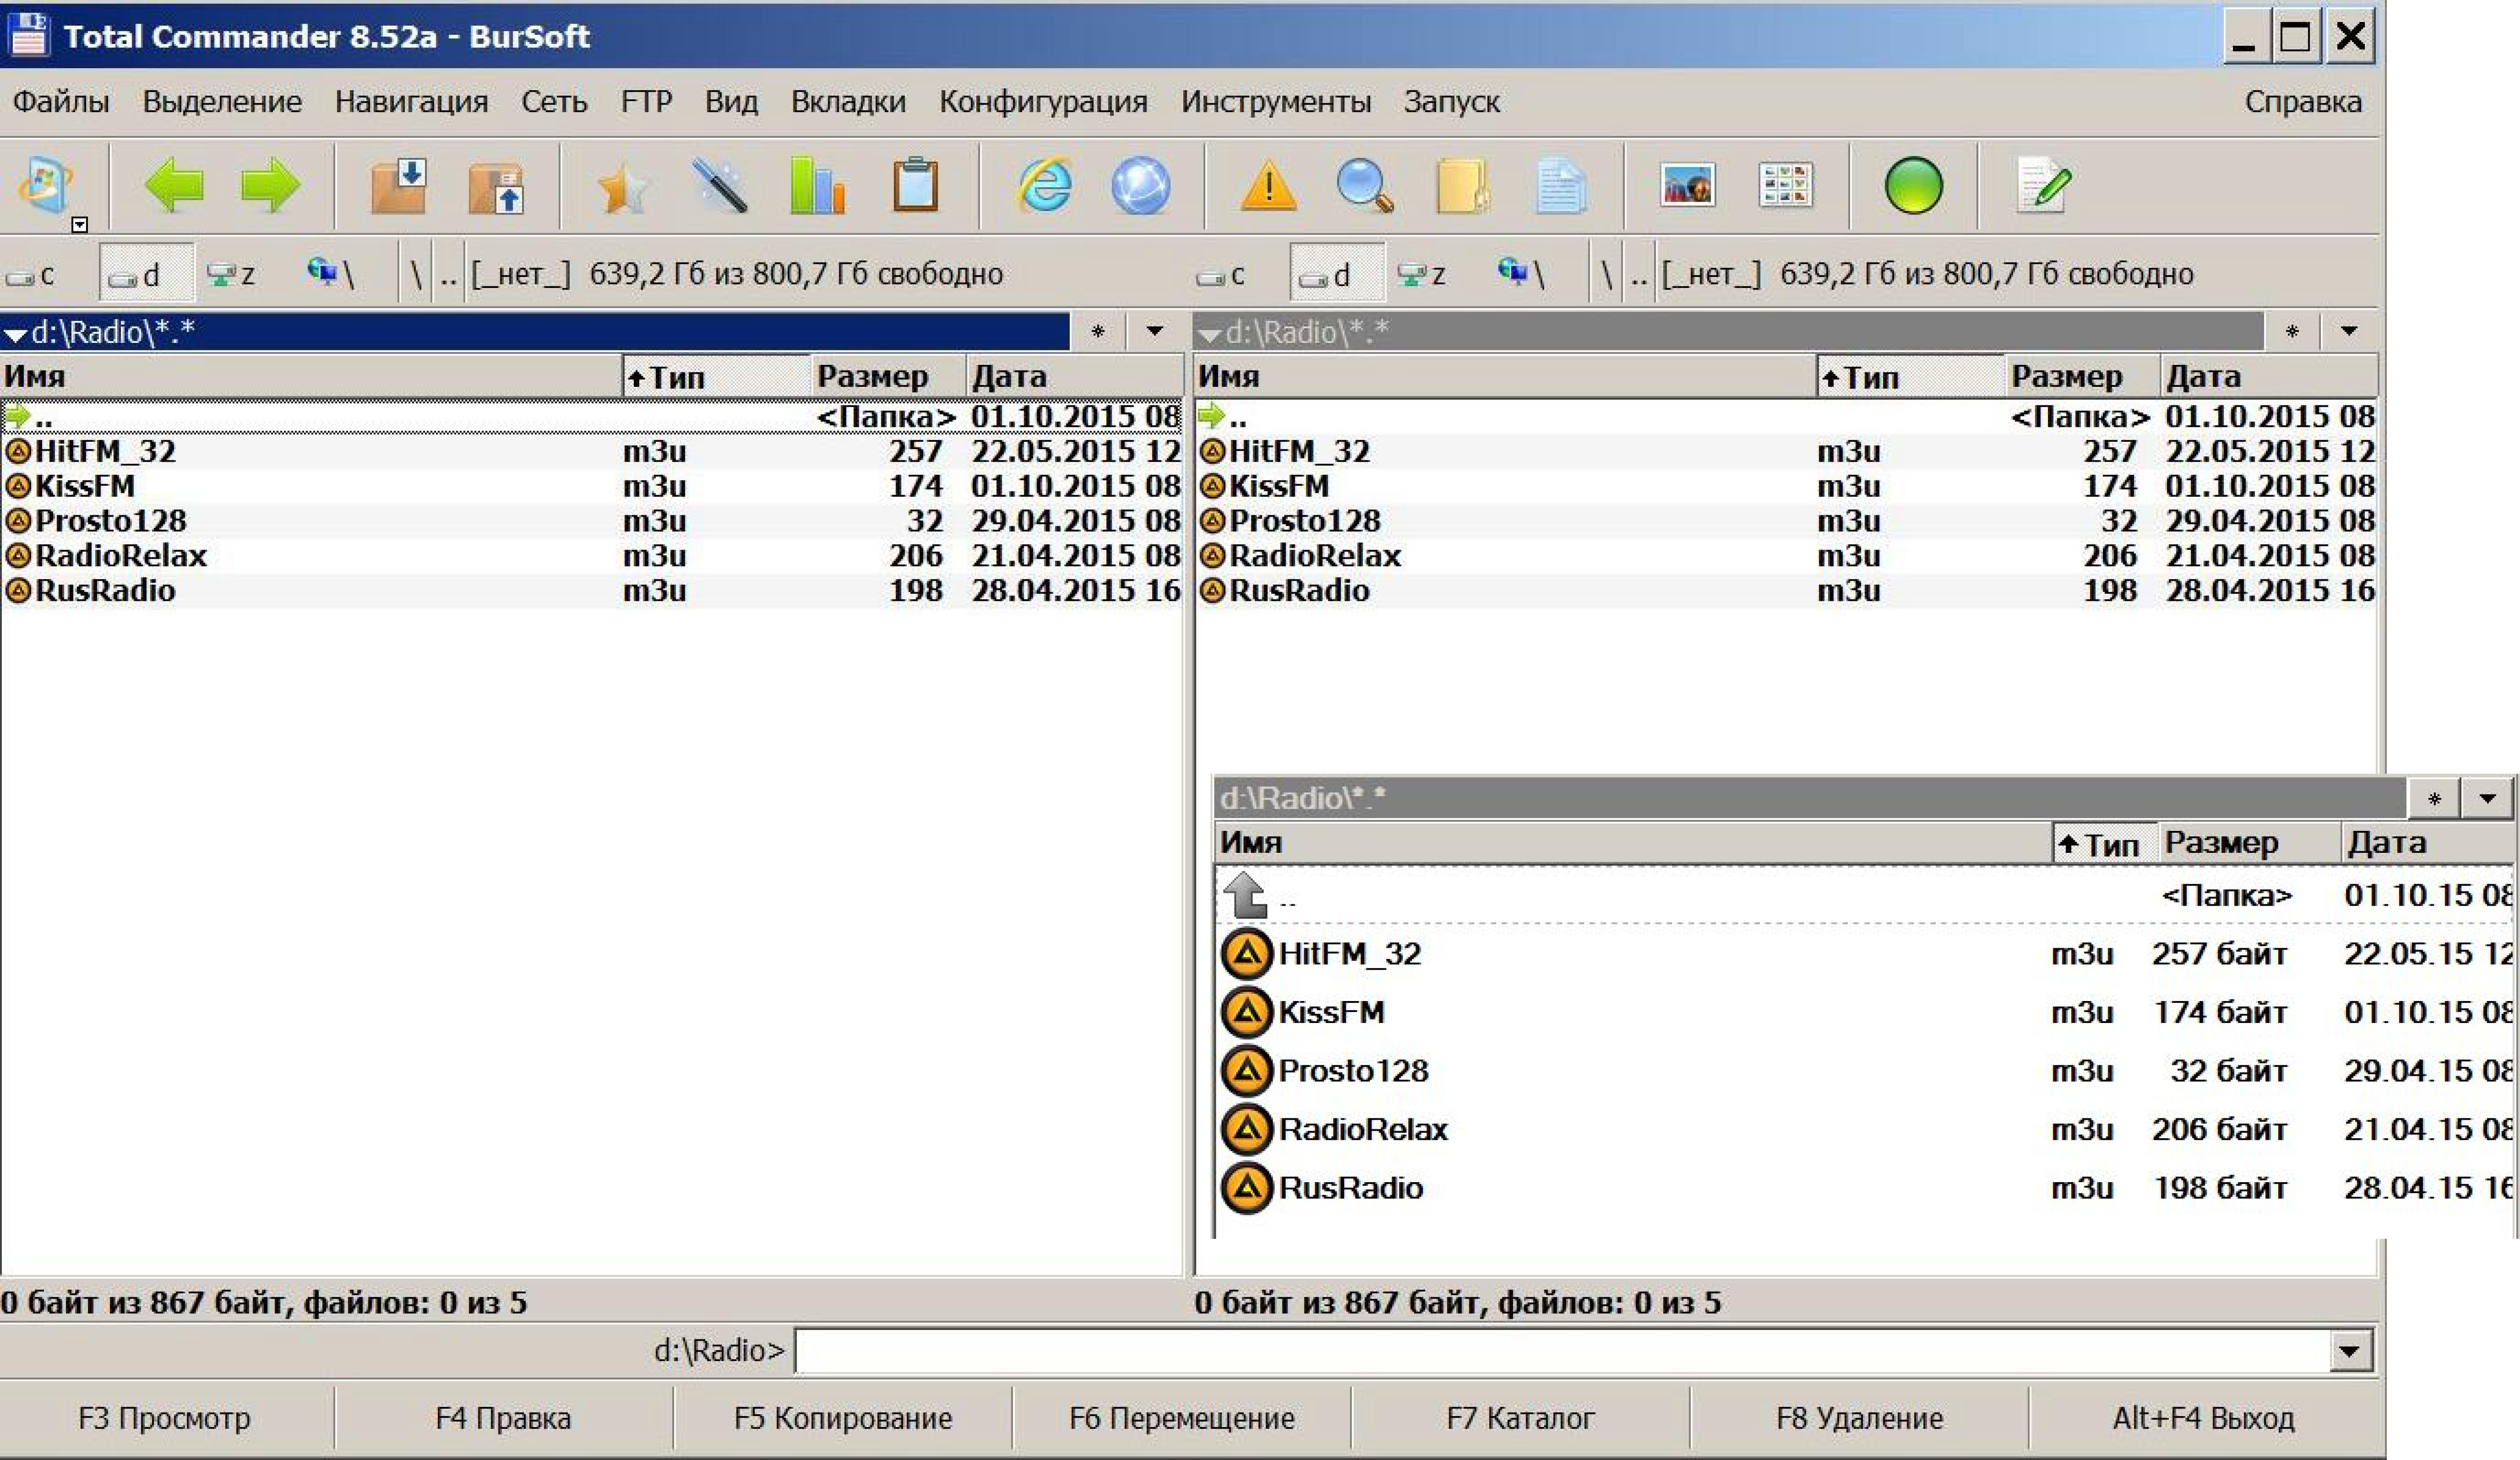Open the Вкладки menu

848,102
